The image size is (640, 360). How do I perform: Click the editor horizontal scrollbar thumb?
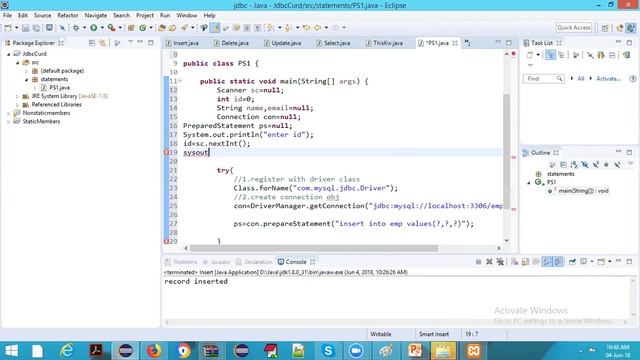pyautogui.click(x=314, y=248)
